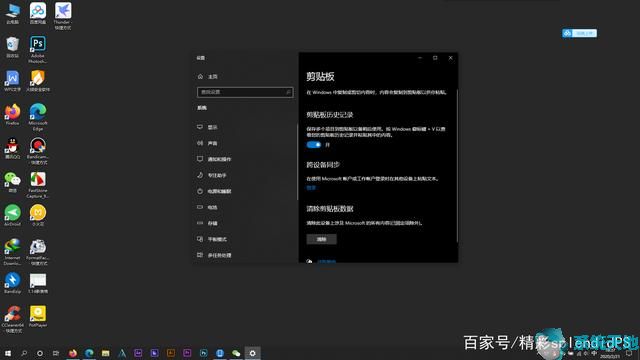The image size is (640, 360).
Task: Open File Explorer on the taskbar
Action: [105, 353]
